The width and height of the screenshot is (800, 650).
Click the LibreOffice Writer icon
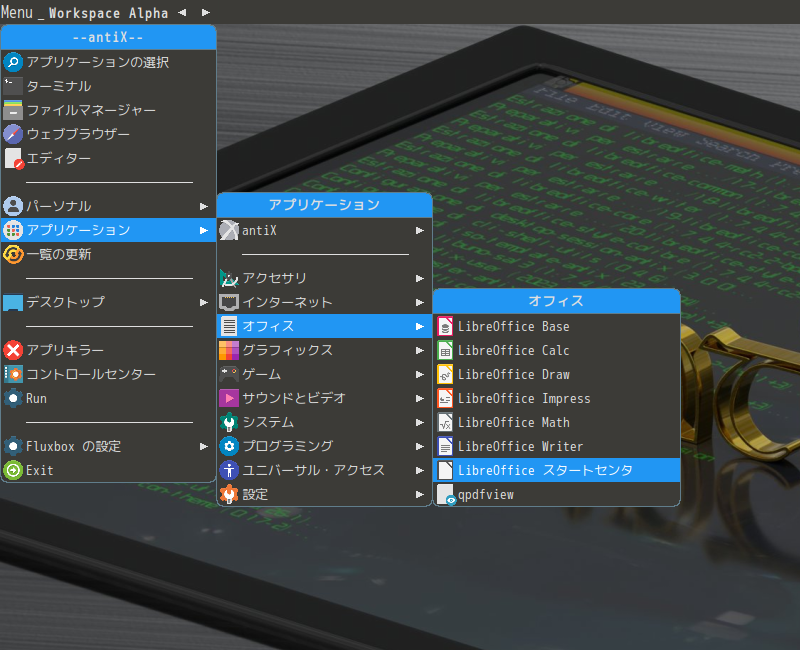coord(445,446)
